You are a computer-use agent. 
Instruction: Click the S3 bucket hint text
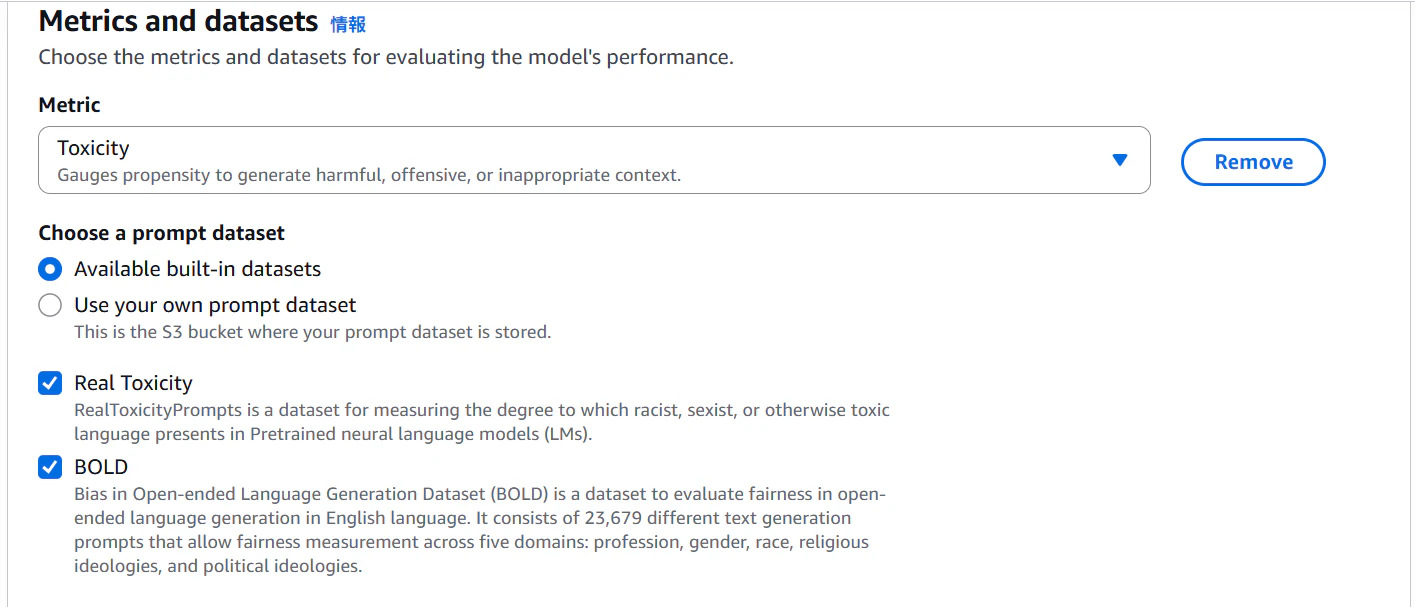(312, 332)
